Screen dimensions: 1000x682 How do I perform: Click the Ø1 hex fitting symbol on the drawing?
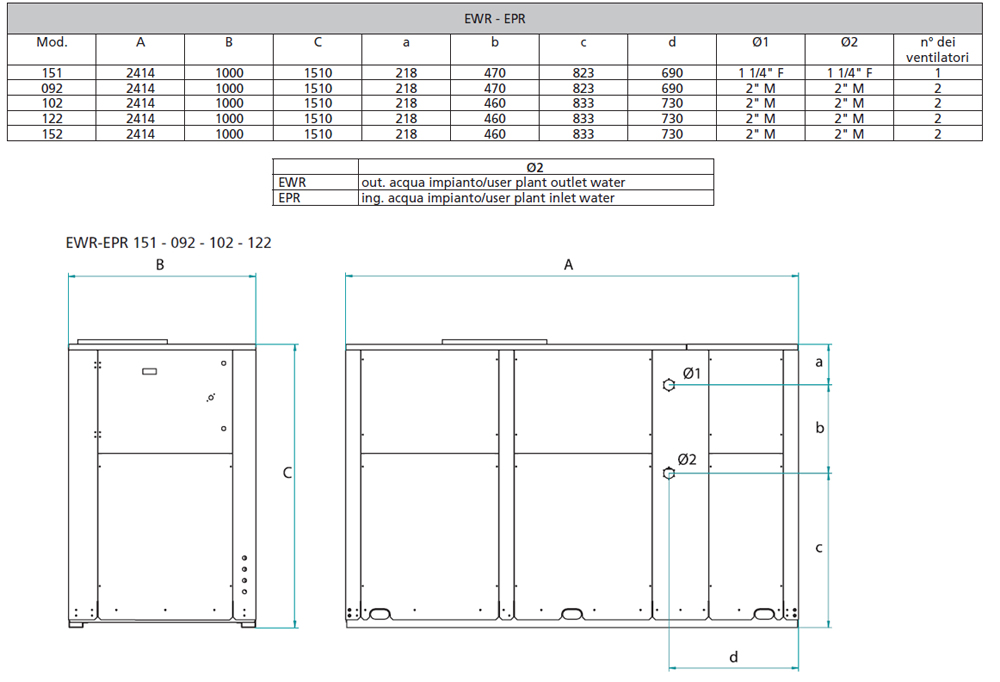click(670, 384)
